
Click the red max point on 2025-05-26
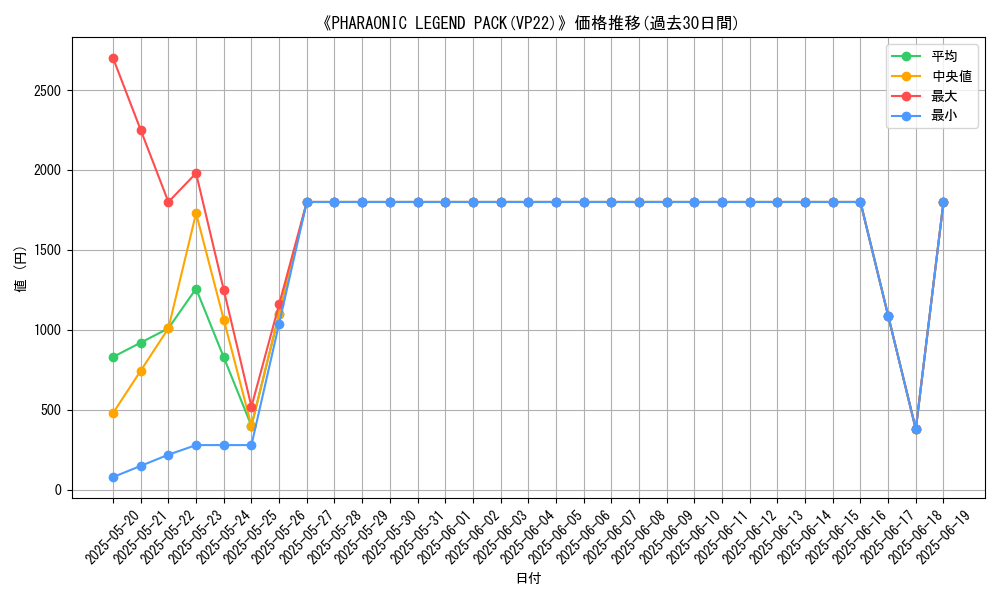[x=279, y=305]
